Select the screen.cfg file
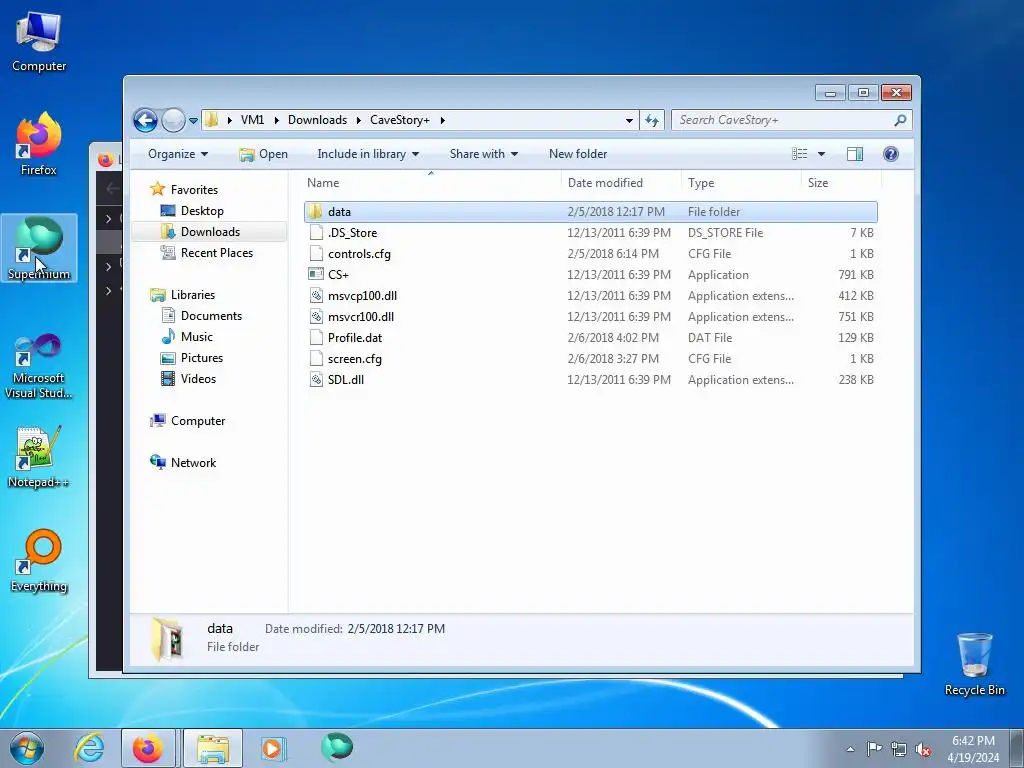Image resolution: width=1024 pixels, height=768 pixels. tap(355, 359)
